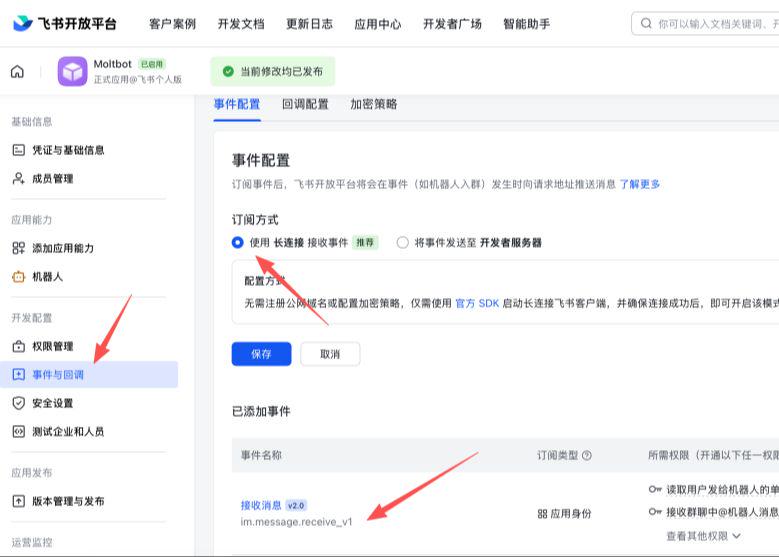Switch to 事件配置 tab

(237, 104)
